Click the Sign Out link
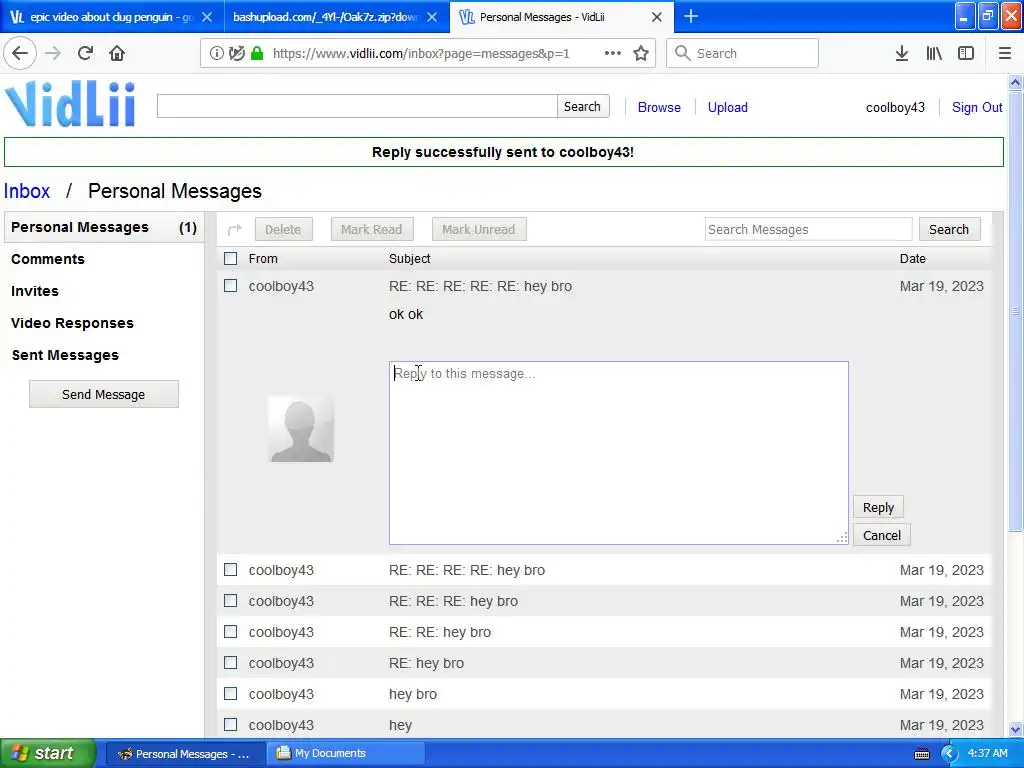Viewport: 1024px width, 768px height. (x=977, y=107)
